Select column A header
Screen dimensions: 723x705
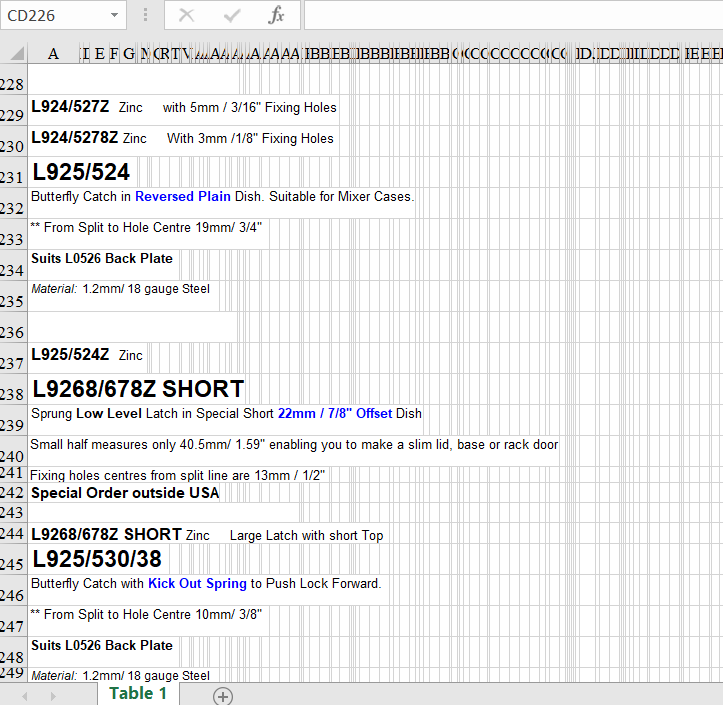[x=53, y=53]
